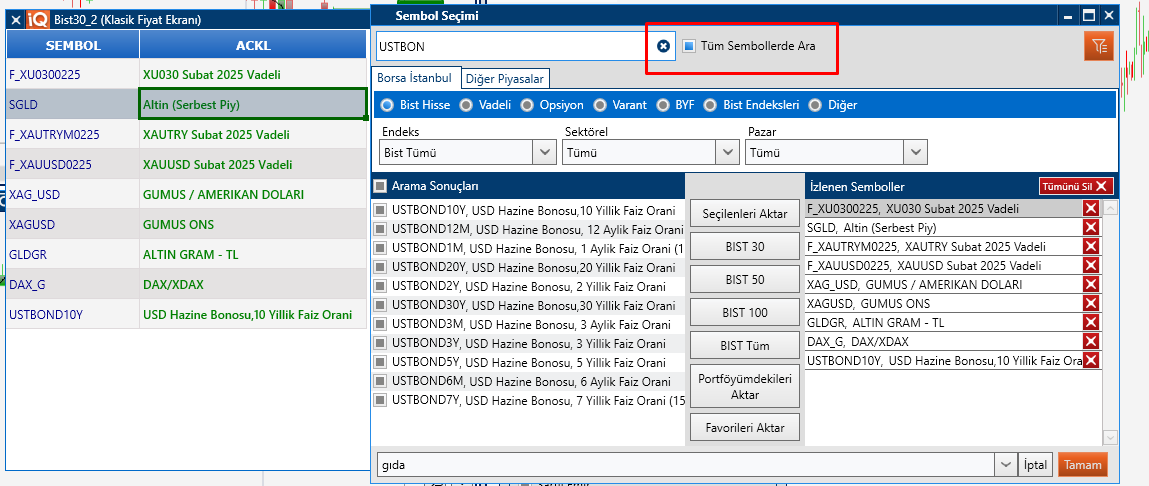The width and height of the screenshot is (1149, 486).
Task: Remove XAGUSD GUMUS ONS from watchlist
Action: [1091, 304]
